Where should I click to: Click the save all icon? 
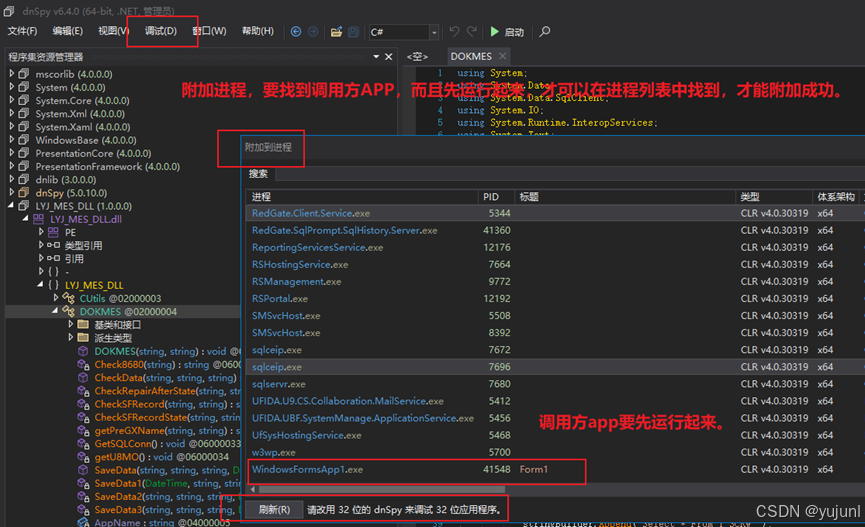[x=354, y=32]
